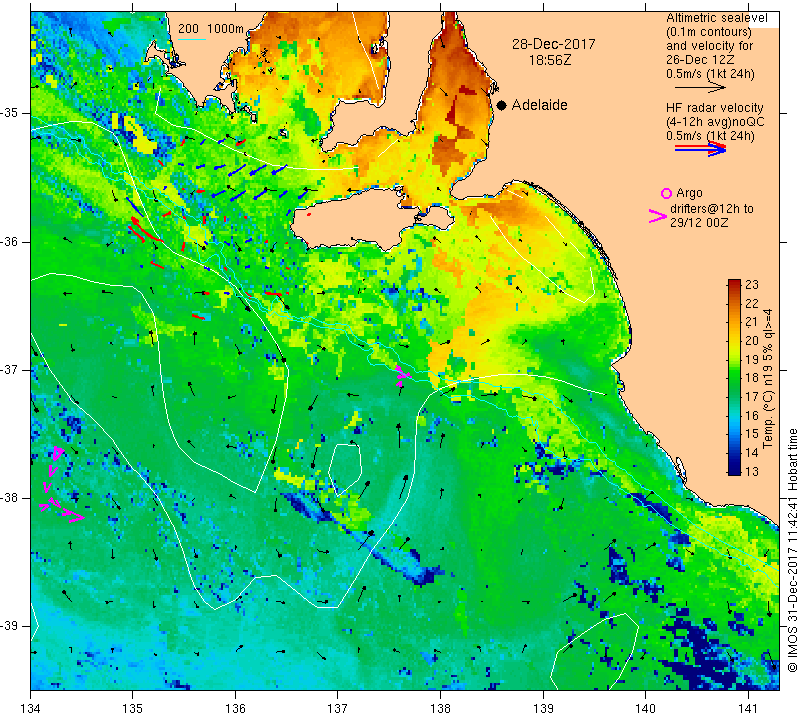This screenshot has height=720, width=800.
Task: Click the red-blue HF radar legend arrow
Action: pos(701,149)
